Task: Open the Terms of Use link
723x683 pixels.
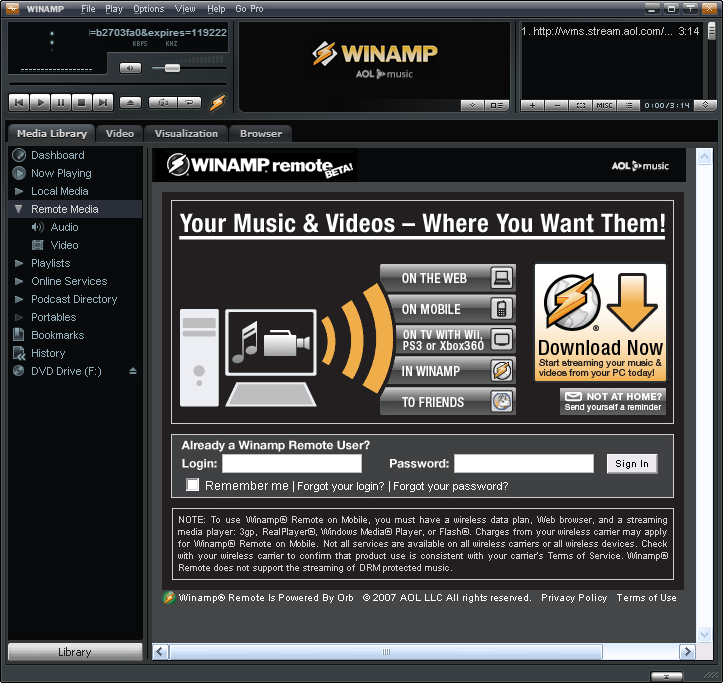Action: click(x=646, y=598)
